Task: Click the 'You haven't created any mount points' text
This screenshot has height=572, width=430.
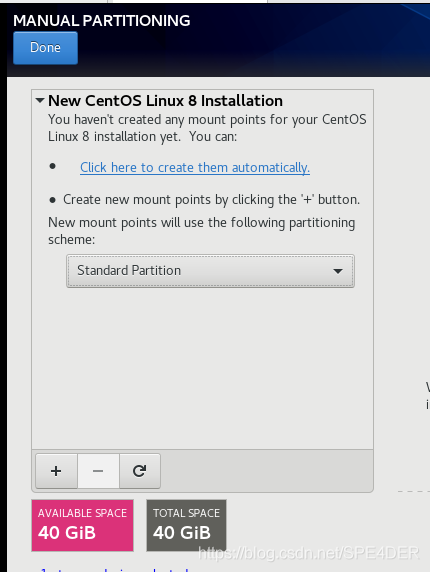Action: point(207,128)
